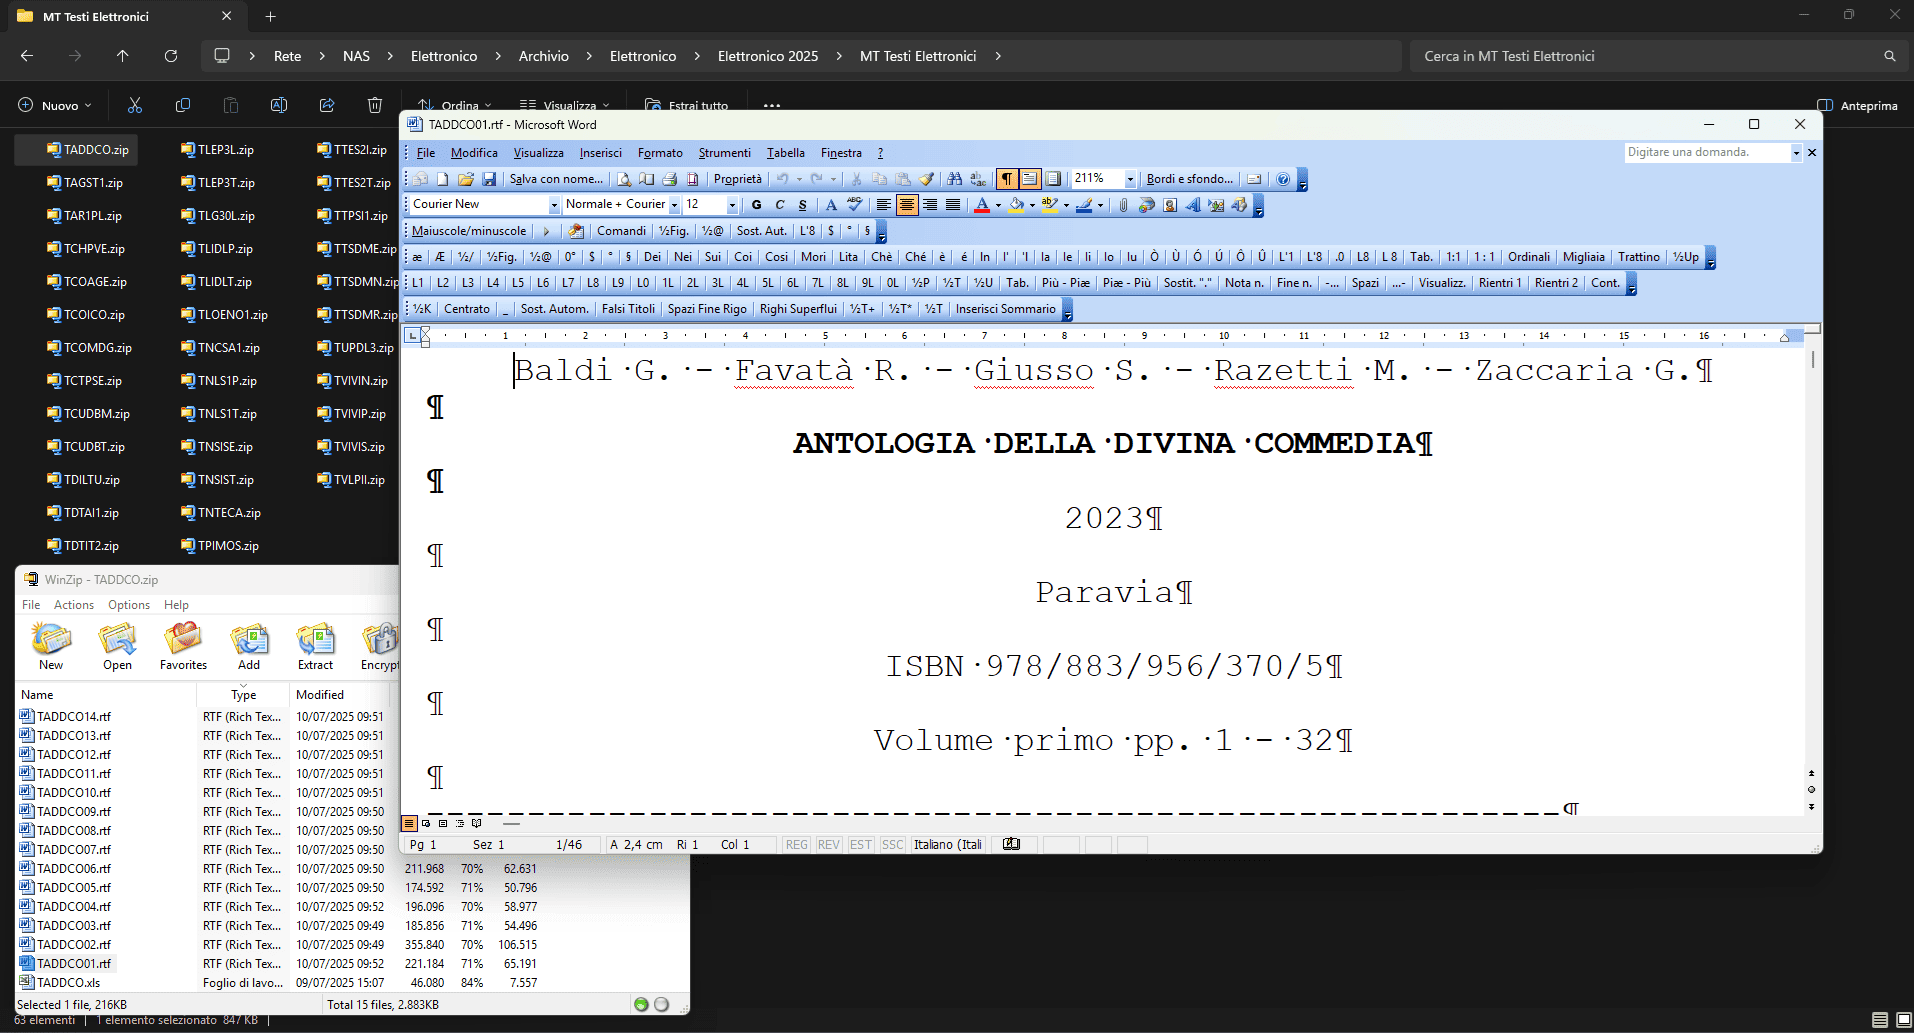
Task: Open Word's Formato menu
Action: coord(660,153)
